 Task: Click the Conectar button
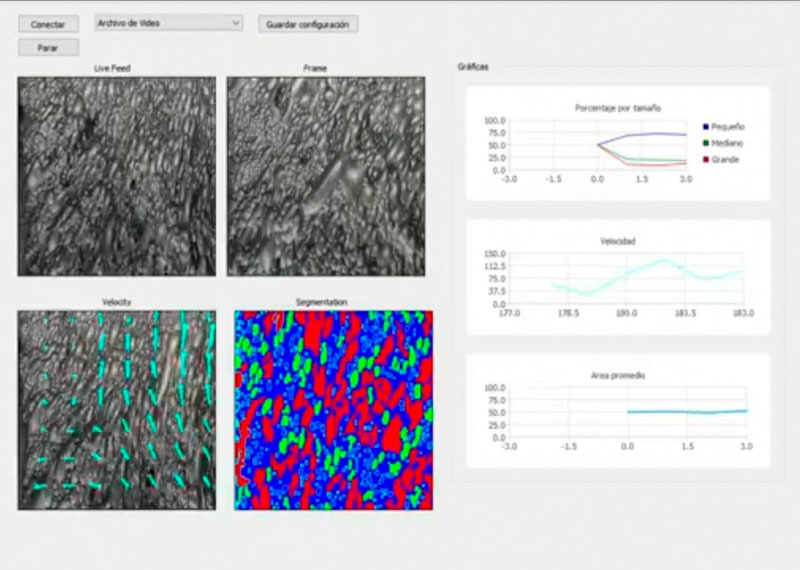[x=48, y=24]
